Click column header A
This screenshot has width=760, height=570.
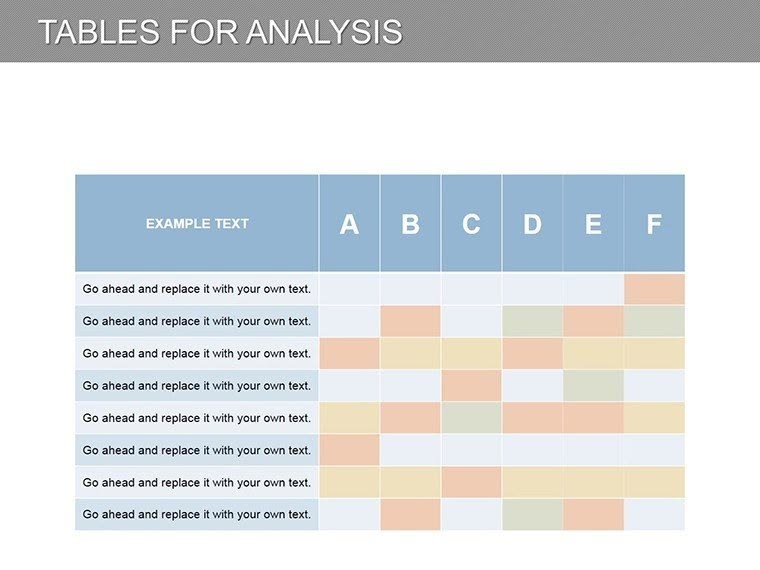pos(349,223)
